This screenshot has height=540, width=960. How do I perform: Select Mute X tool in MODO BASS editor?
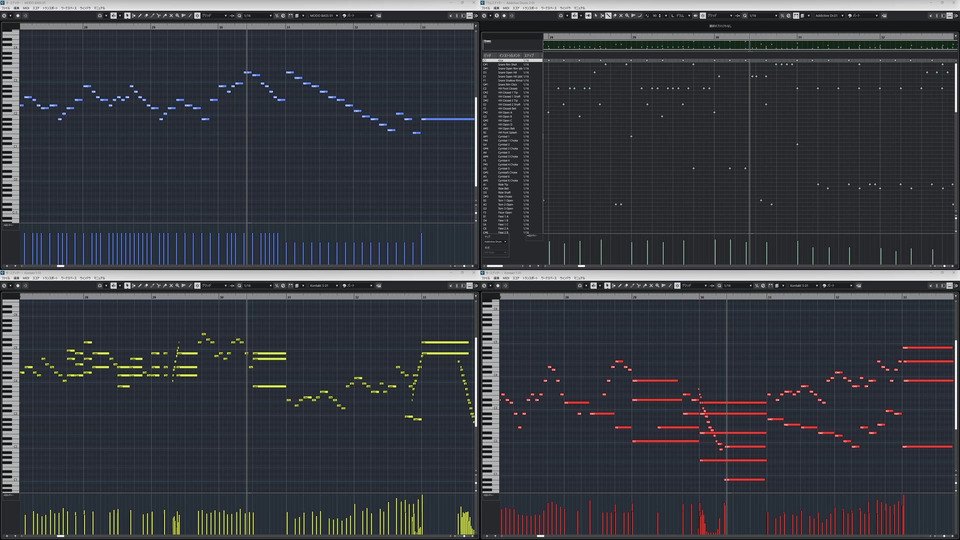171,15
